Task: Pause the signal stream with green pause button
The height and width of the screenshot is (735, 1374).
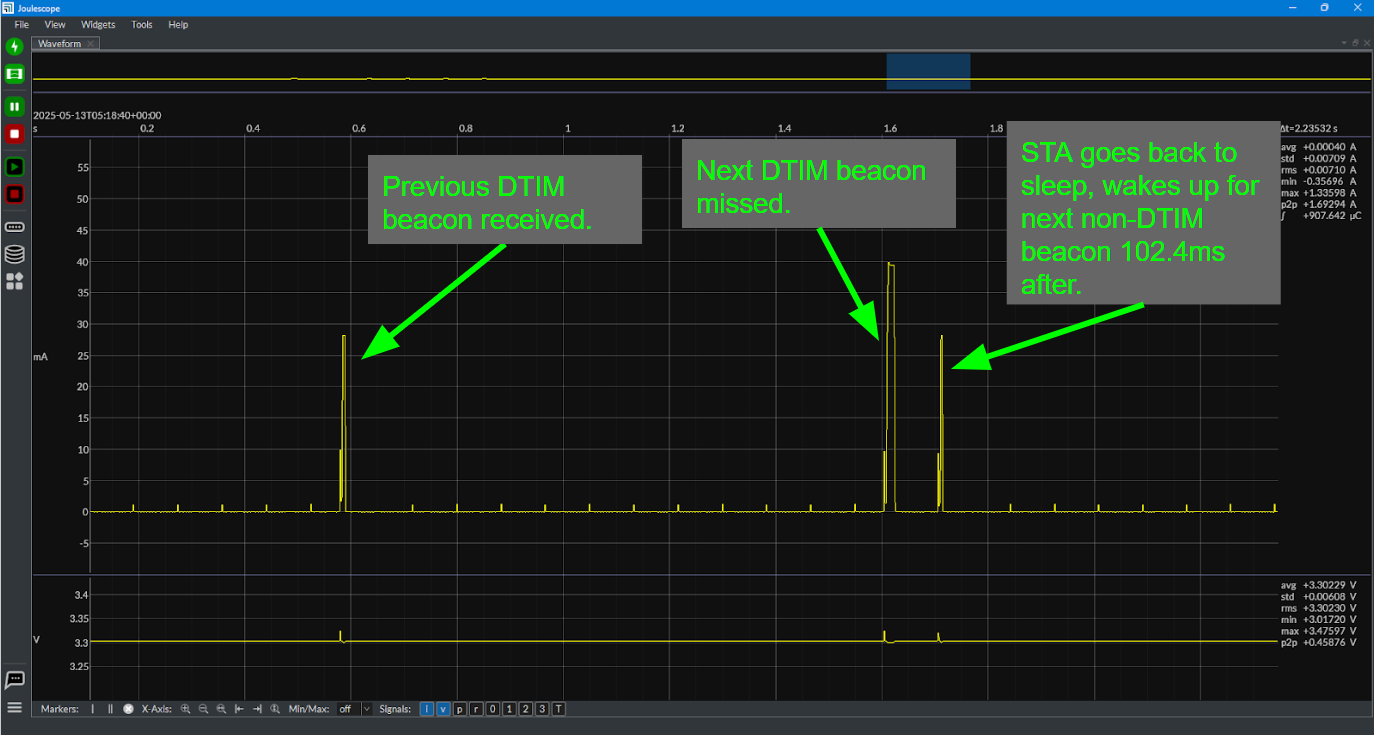Action: (14, 106)
